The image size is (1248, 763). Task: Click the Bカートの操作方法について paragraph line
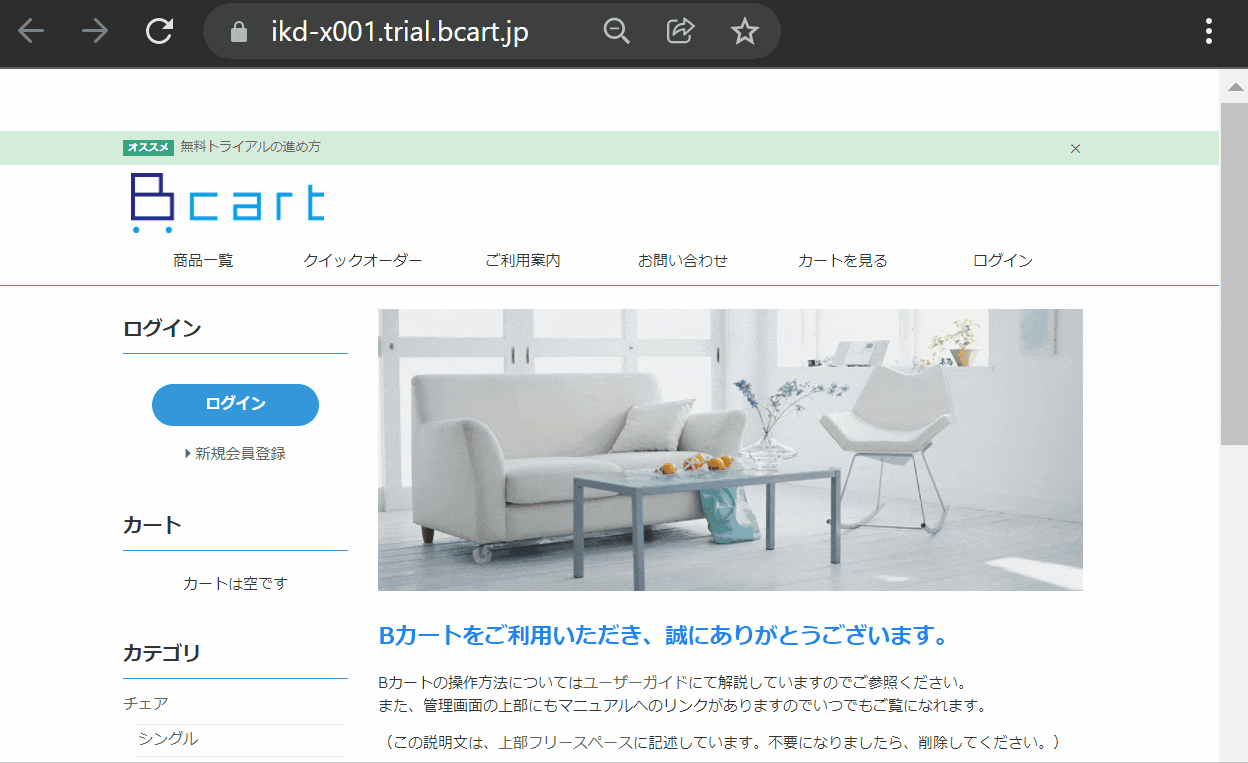[x=673, y=682]
